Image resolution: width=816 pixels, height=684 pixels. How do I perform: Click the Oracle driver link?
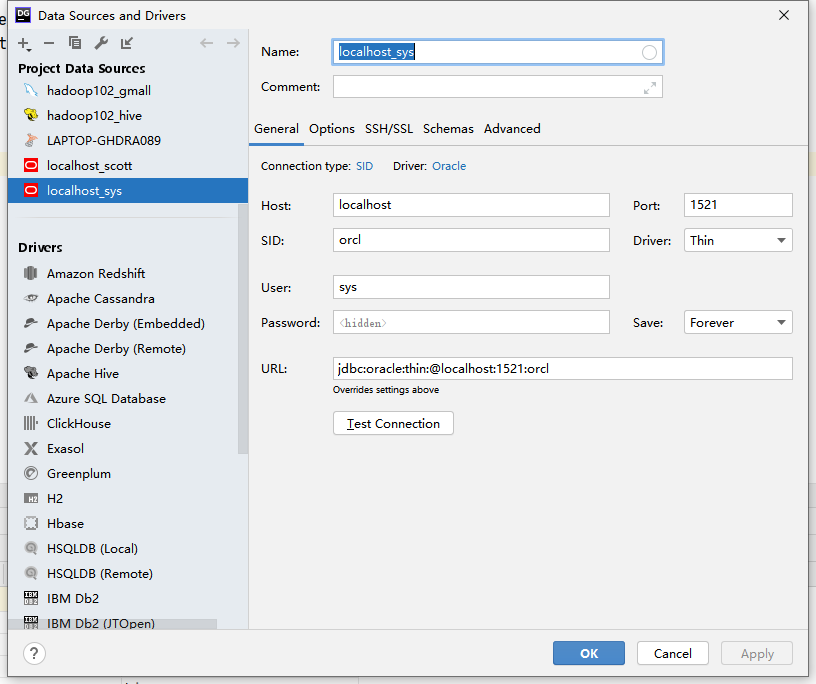[x=449, y=166]
